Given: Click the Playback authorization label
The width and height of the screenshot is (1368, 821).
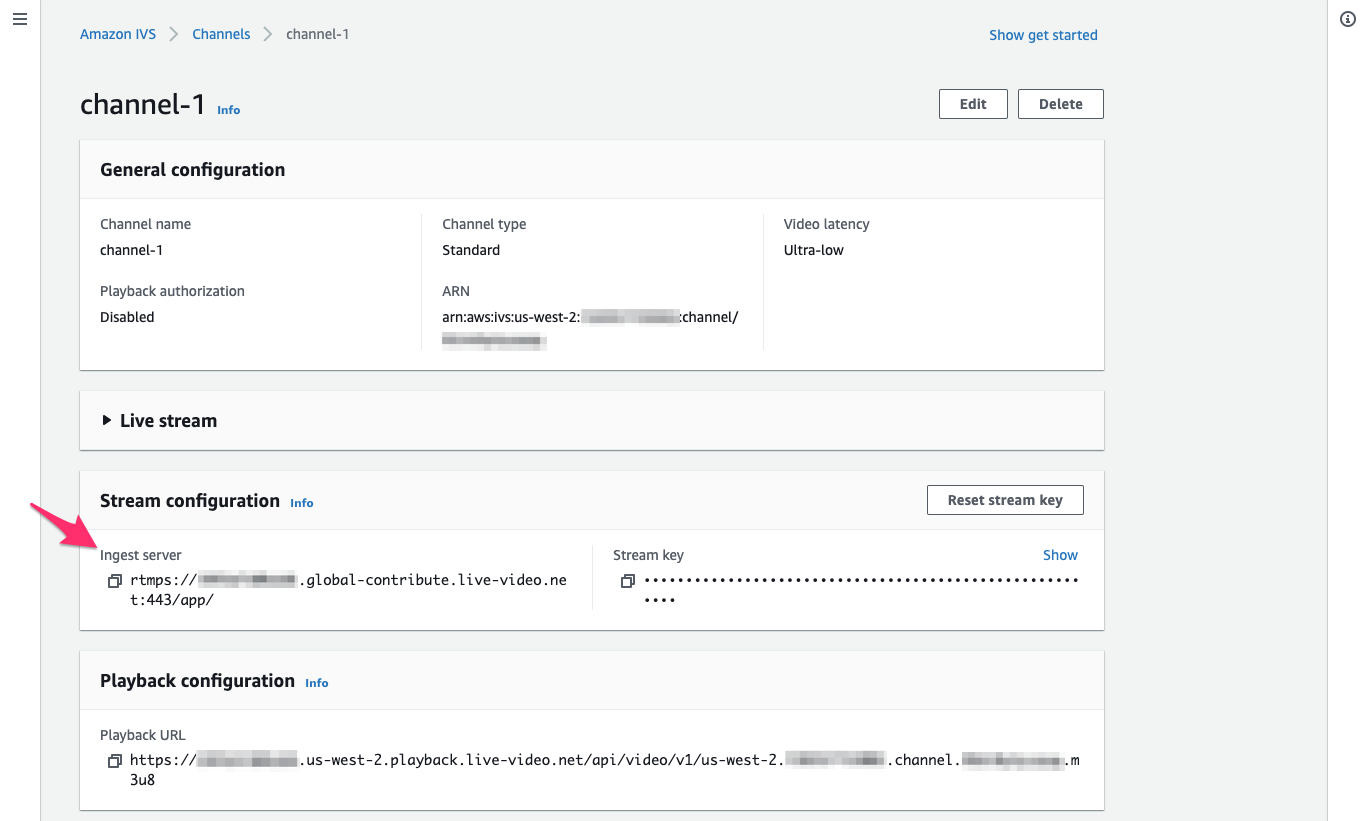Looking at the screenshot, I should point(172,291).
